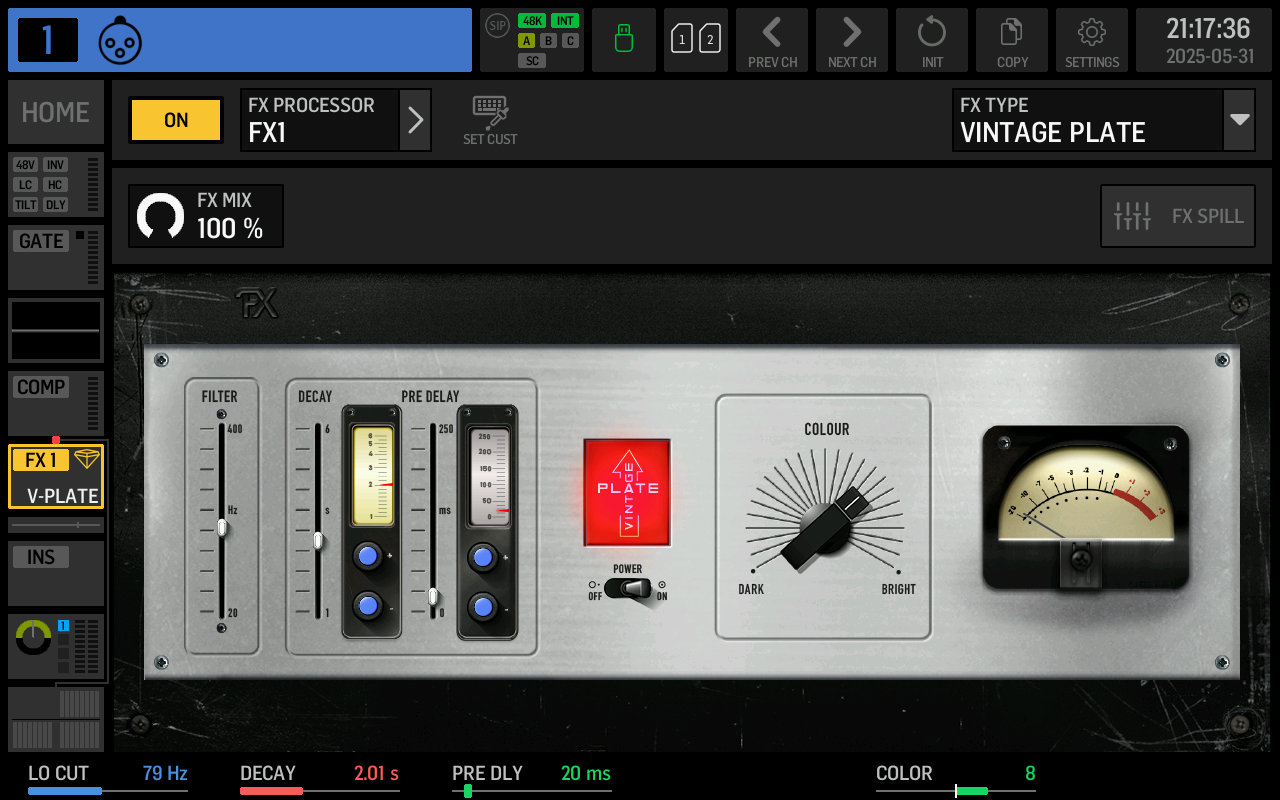Click the COPY icon
This screenshot has height=800, width=1280.
(1012, 40)
